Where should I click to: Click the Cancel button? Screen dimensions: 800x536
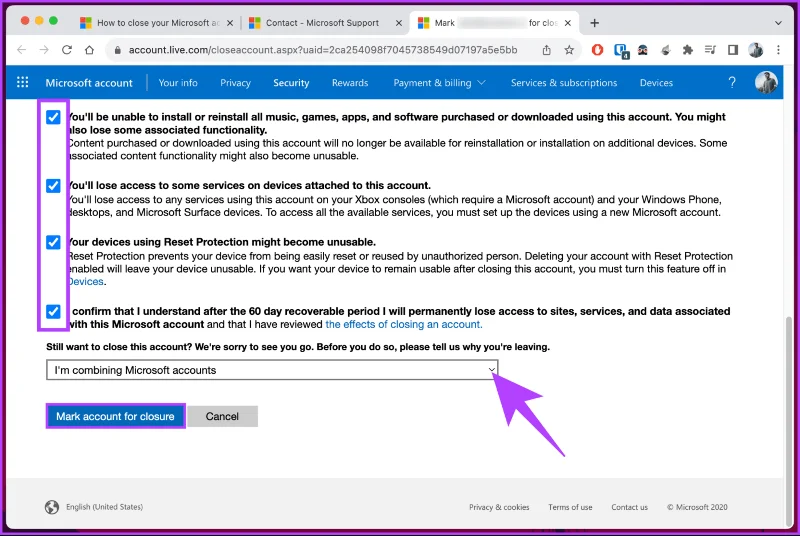(222, 416)
